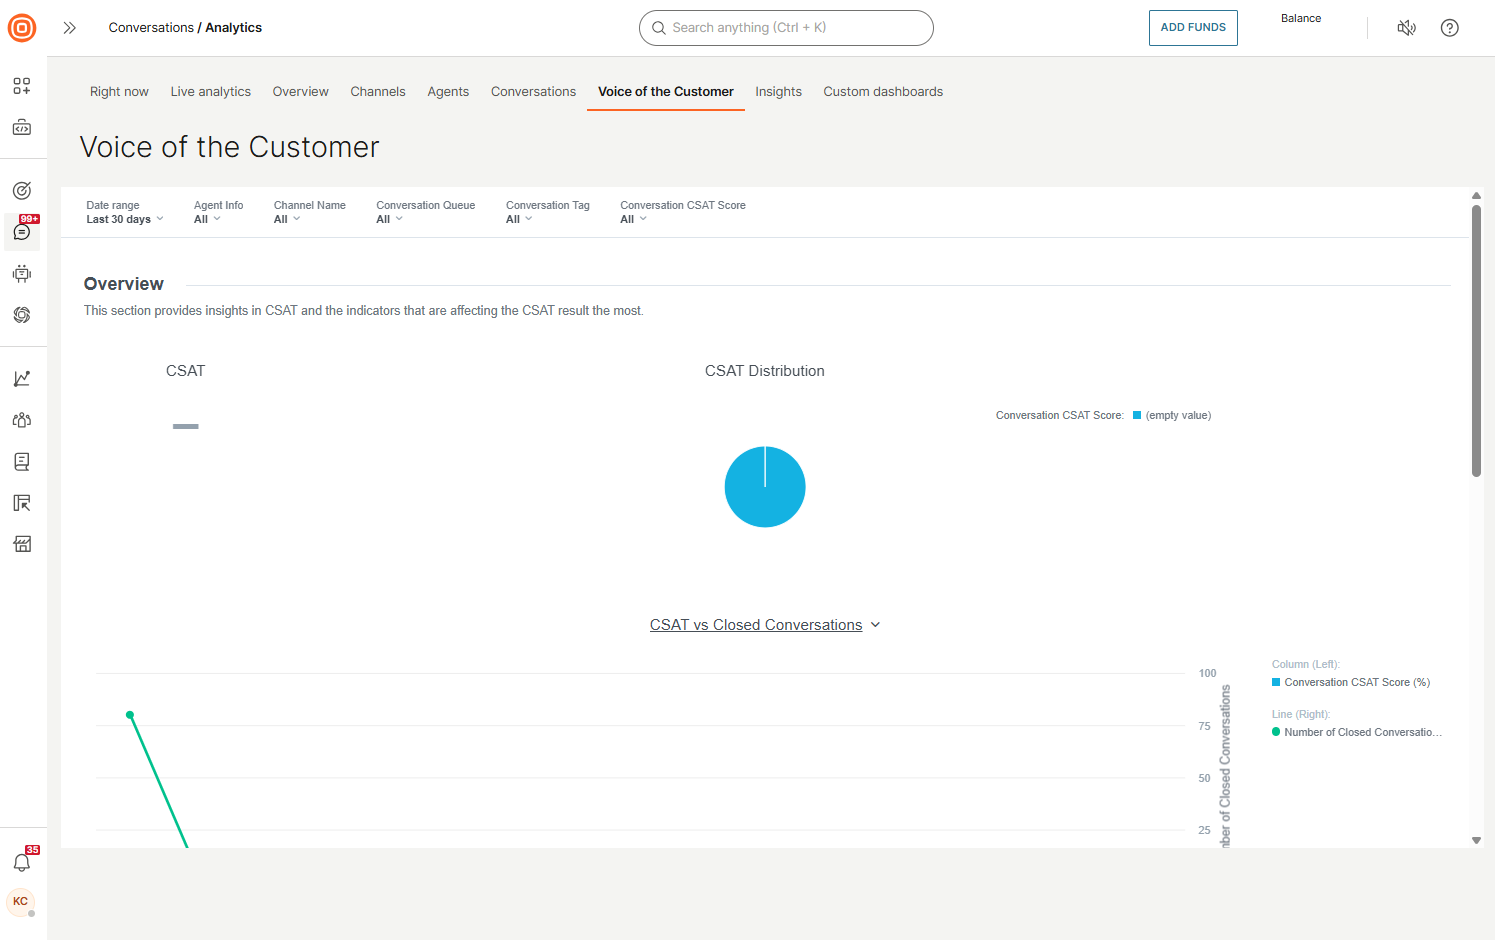Image resolution: width=1495 pixels, height=940 pixels.
Task: Open the Agent Info filter dropdown
Action: pyautogui.click(x=207, y=218)
